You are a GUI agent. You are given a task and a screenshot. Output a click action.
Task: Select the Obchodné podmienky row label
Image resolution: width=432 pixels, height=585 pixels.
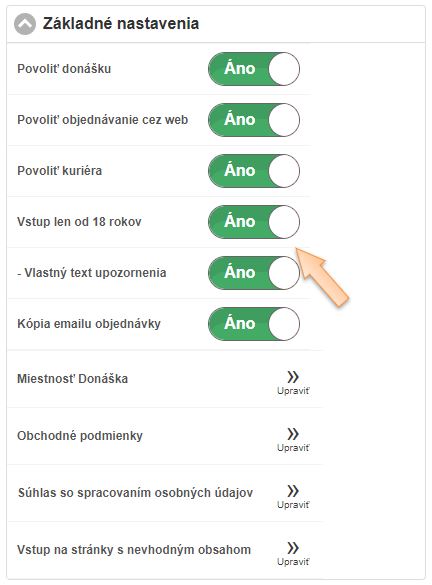(80, 436)
